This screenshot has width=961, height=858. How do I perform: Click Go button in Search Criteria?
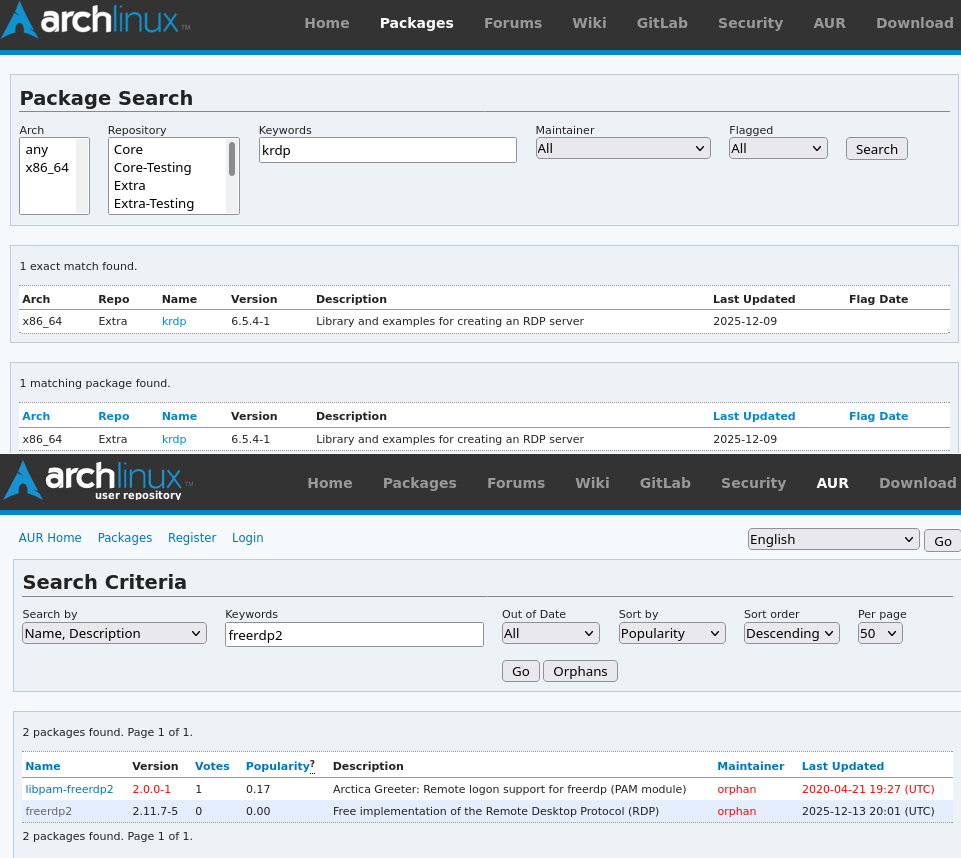point(521,671)
